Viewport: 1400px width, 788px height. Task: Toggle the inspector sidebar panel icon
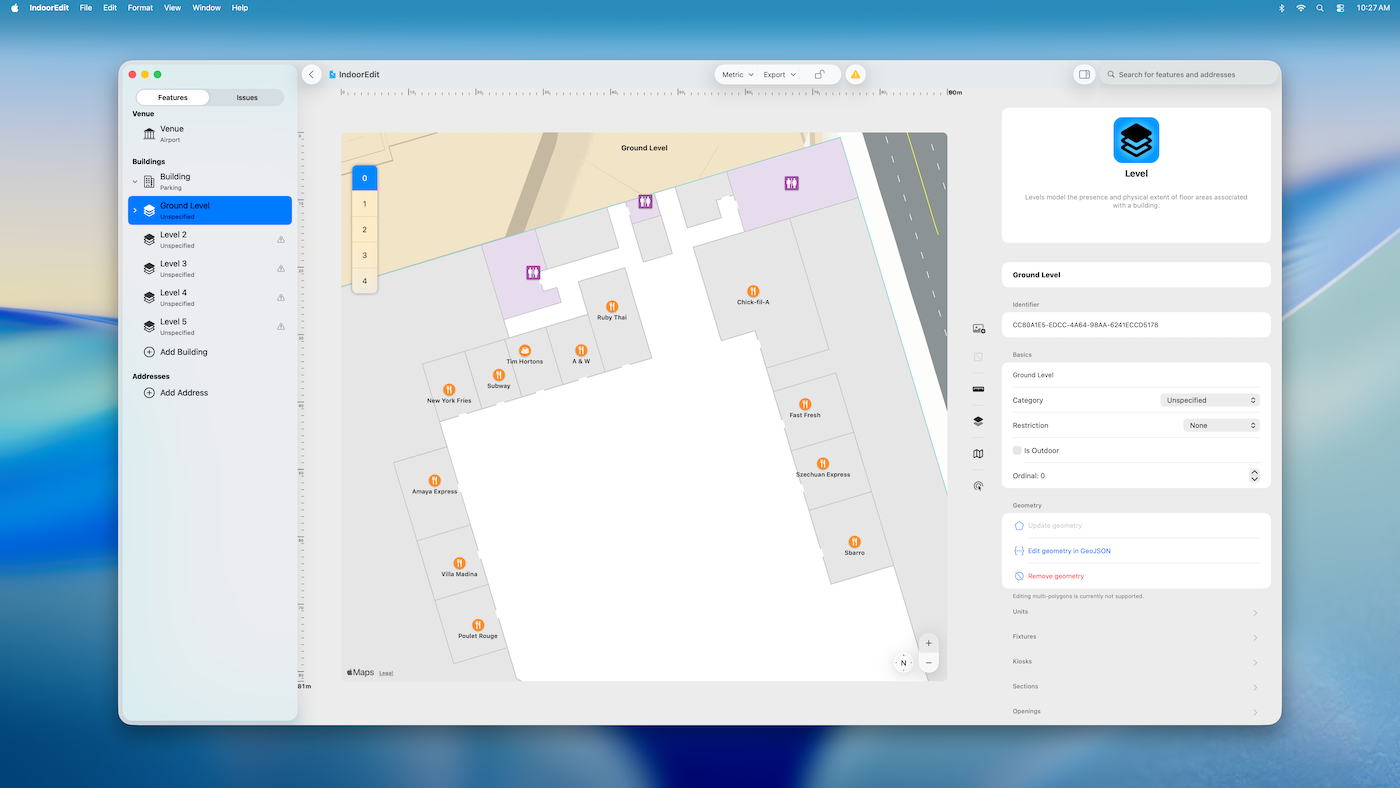[1083, 75]
